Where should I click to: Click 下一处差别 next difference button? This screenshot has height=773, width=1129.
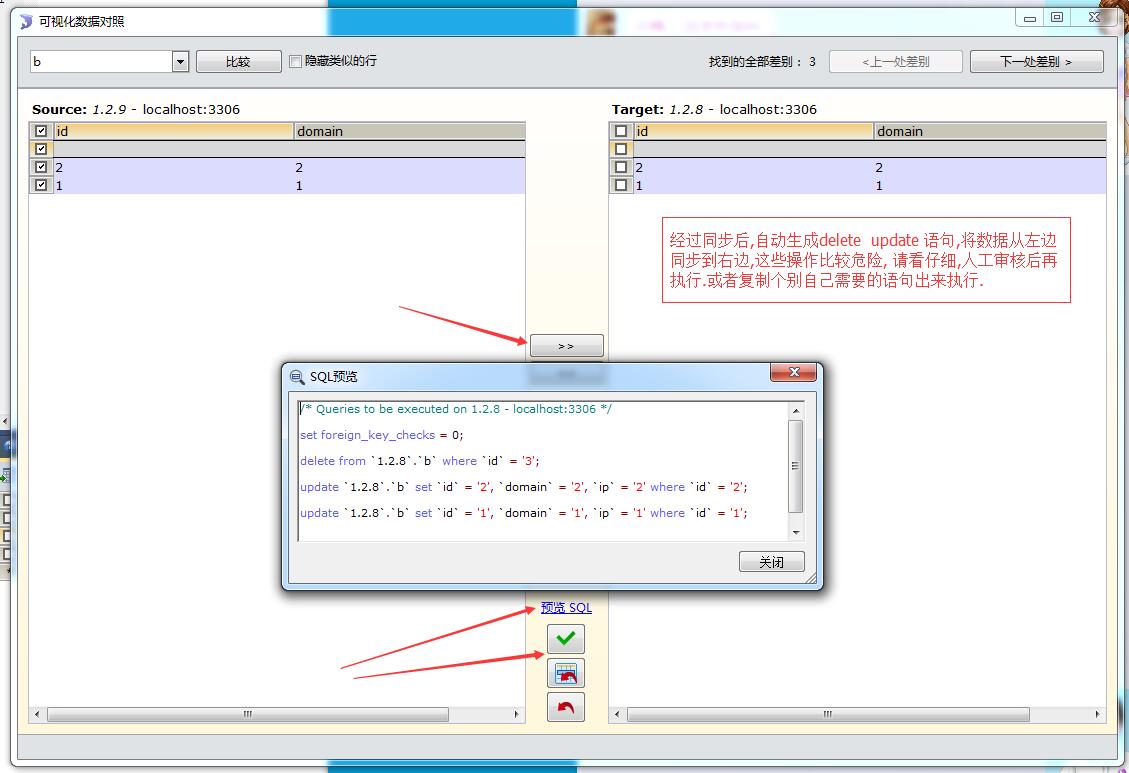pos(1036,62)
